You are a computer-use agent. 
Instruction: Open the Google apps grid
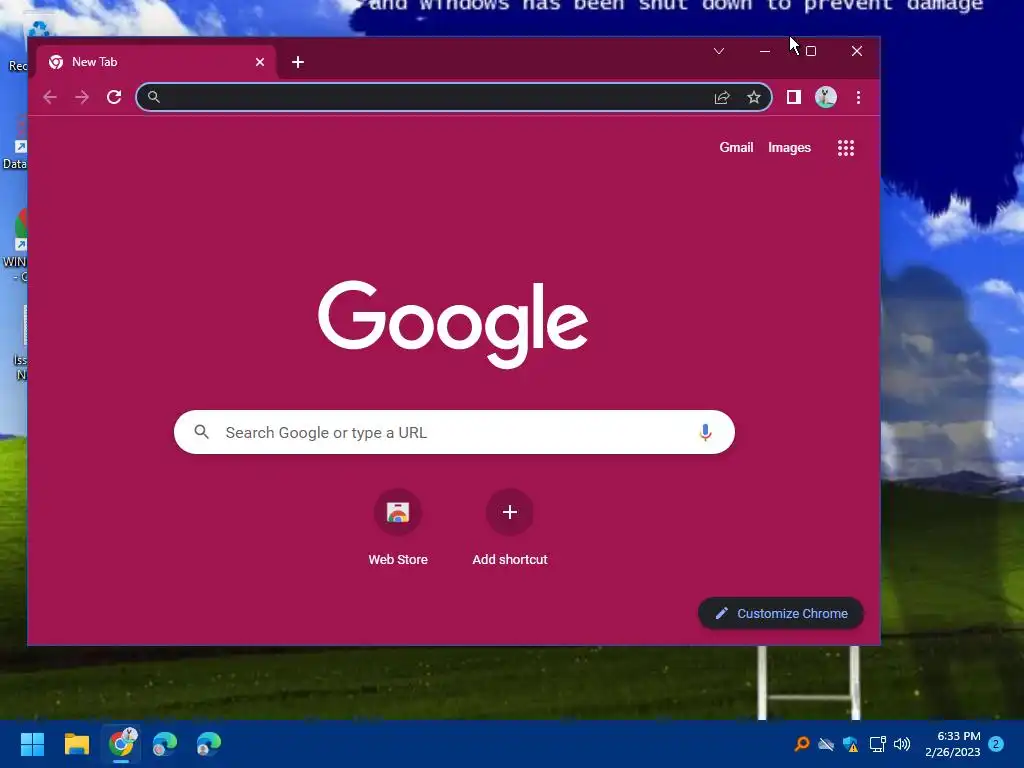[x=846, y=148]
